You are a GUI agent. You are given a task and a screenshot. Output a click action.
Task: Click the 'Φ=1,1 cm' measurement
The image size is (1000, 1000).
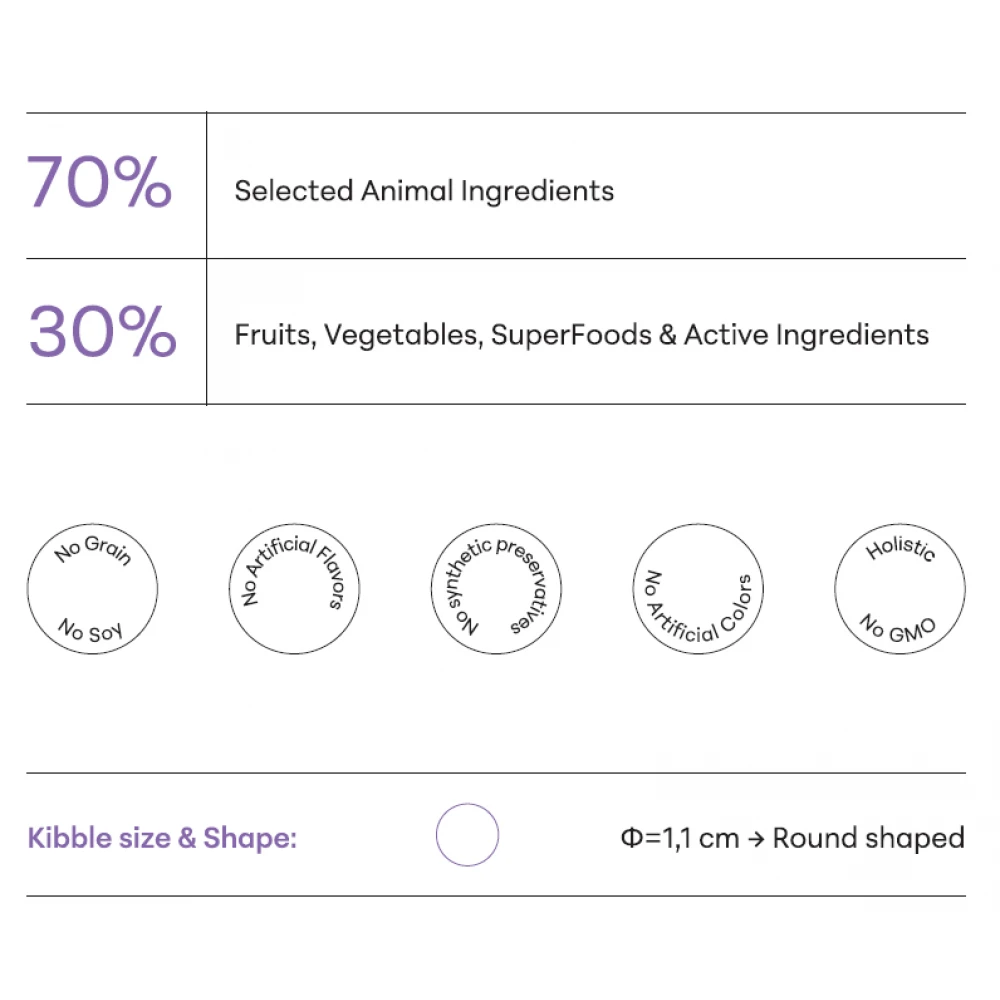tap(680, 838)
